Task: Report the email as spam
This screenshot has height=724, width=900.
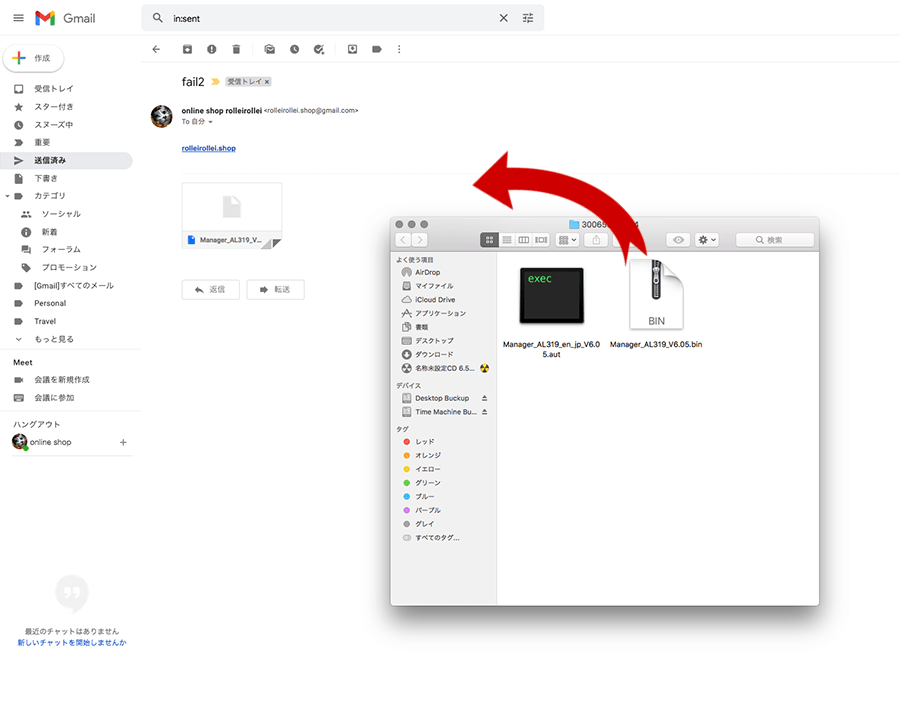Action: click(x=211, y=49)
